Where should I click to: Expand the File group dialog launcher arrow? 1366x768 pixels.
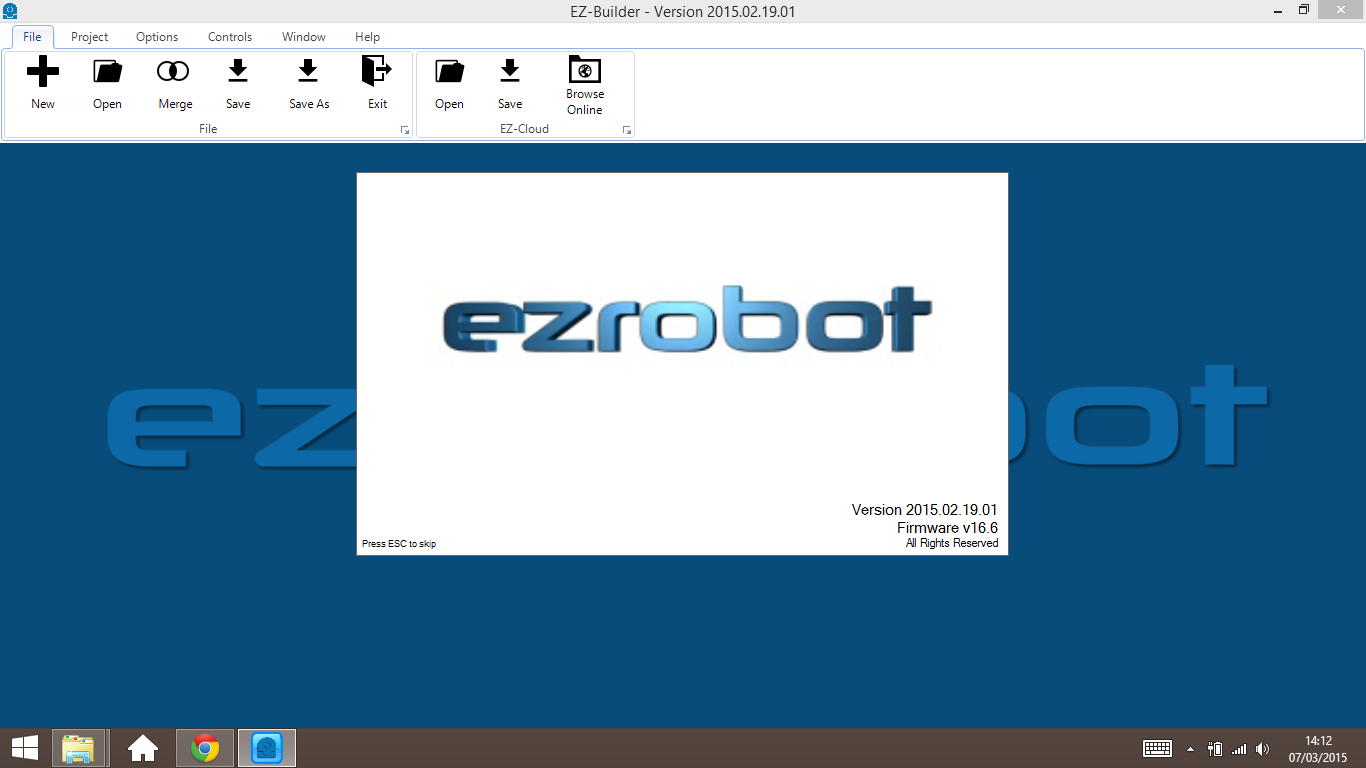(x=404, y=129)
